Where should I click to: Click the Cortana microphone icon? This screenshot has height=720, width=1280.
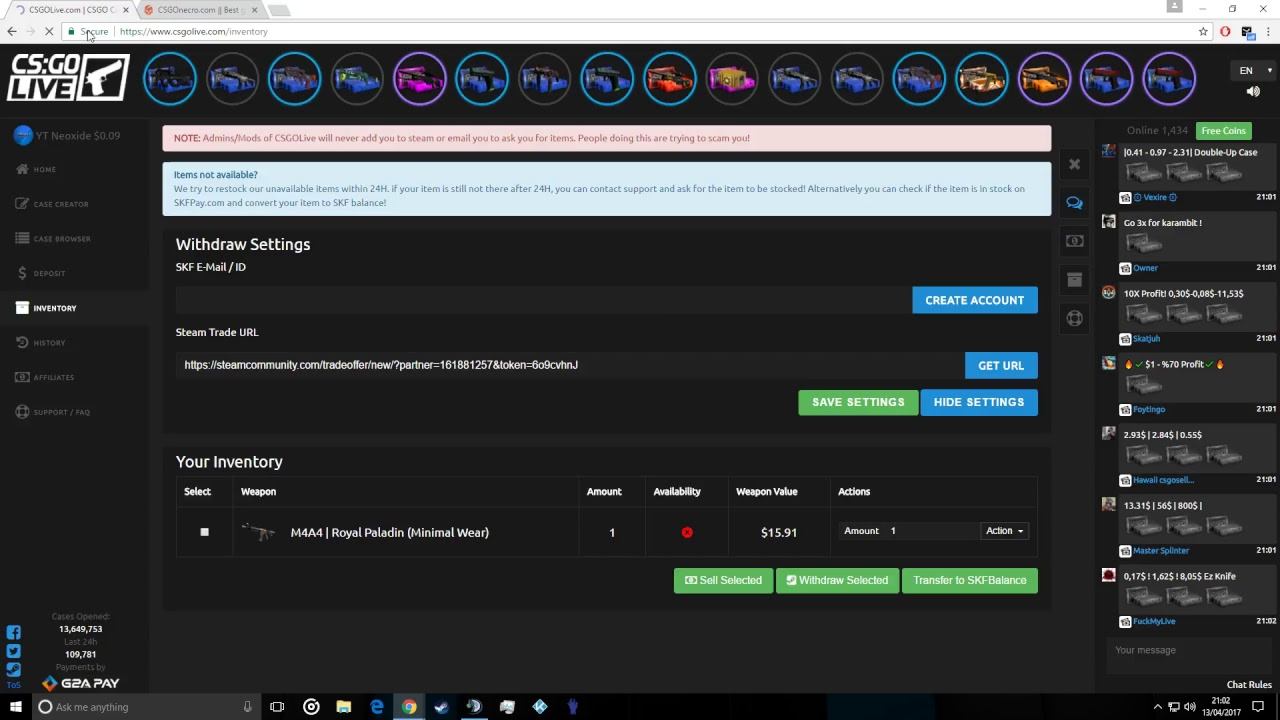pyautogui.click(x=247, y=707)
